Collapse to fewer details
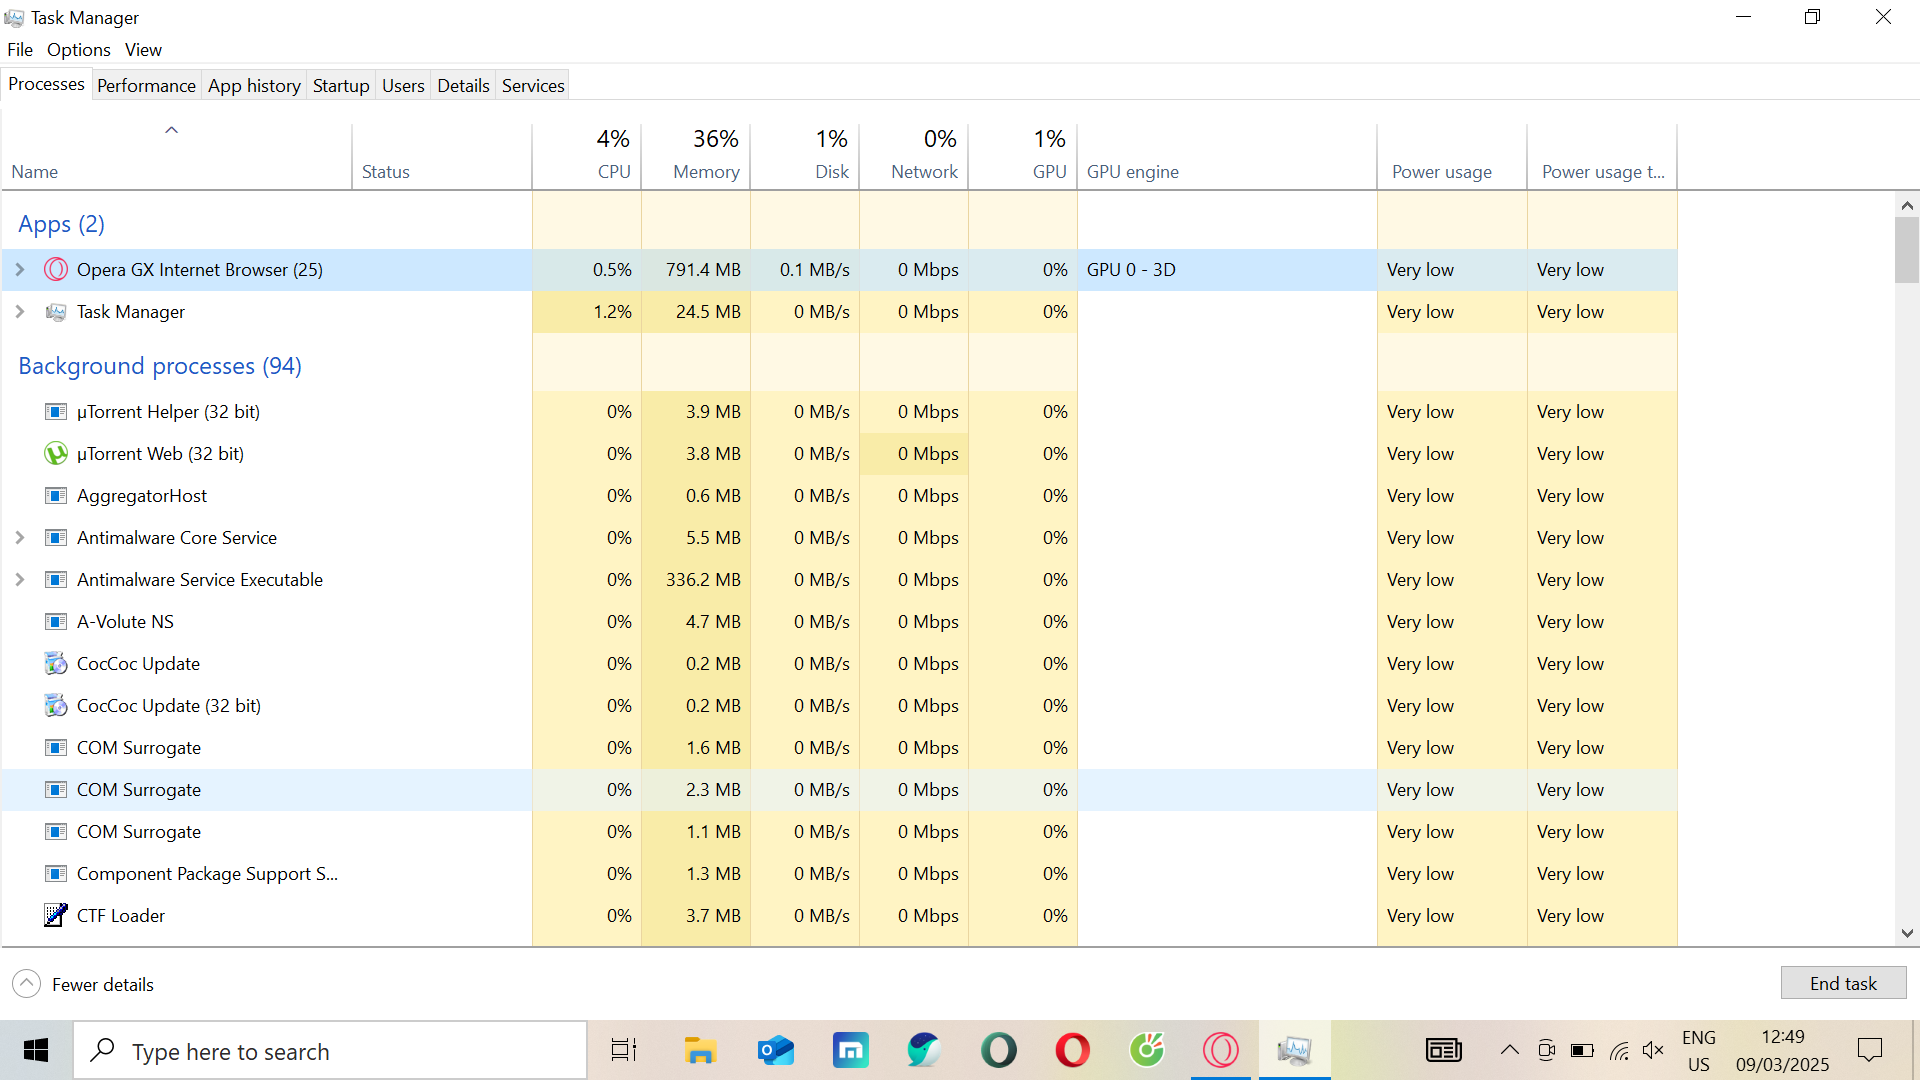This screenshot has height=1080, width=1920. coord(83,984)
